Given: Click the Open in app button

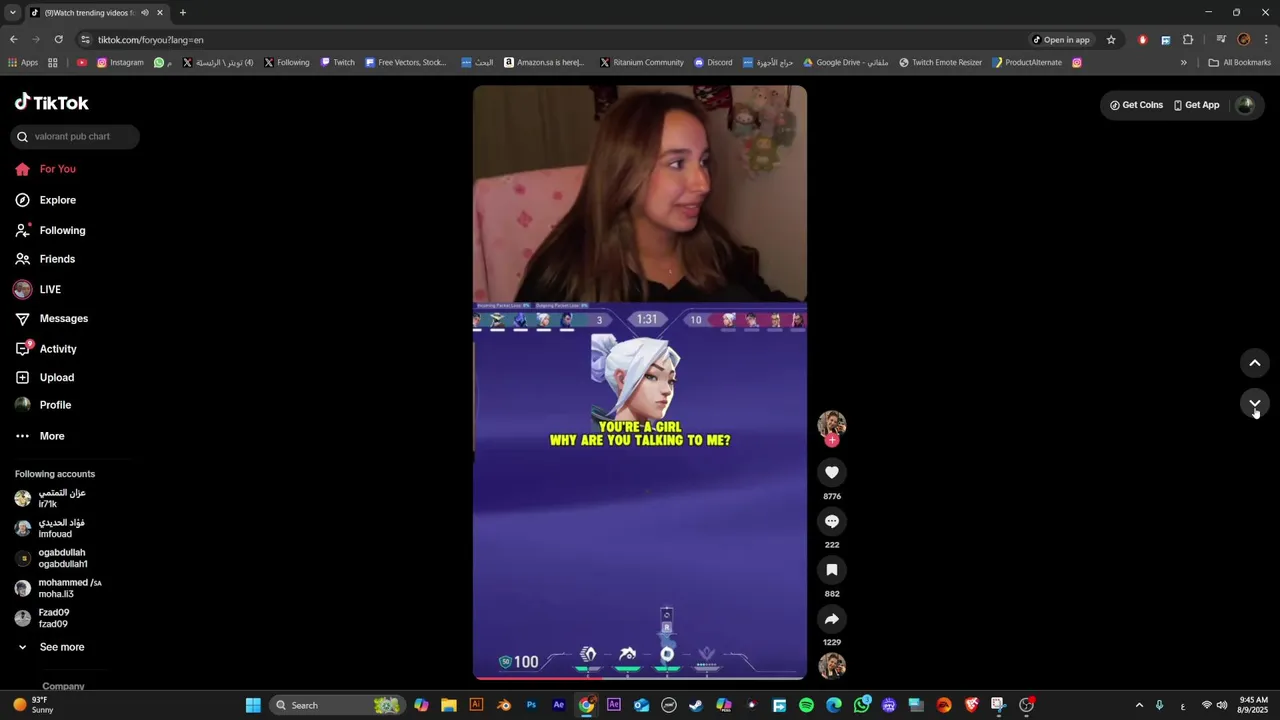Looking at the screenshot, I should 1061,40.
